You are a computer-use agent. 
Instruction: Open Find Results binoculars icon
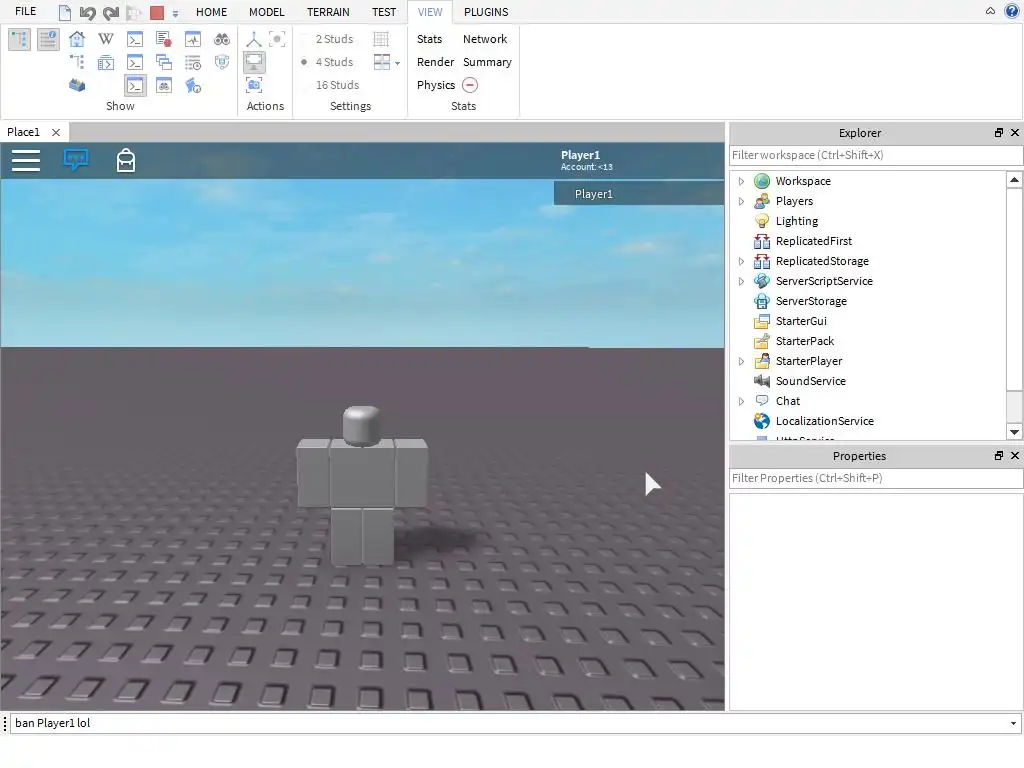point(221,39)
